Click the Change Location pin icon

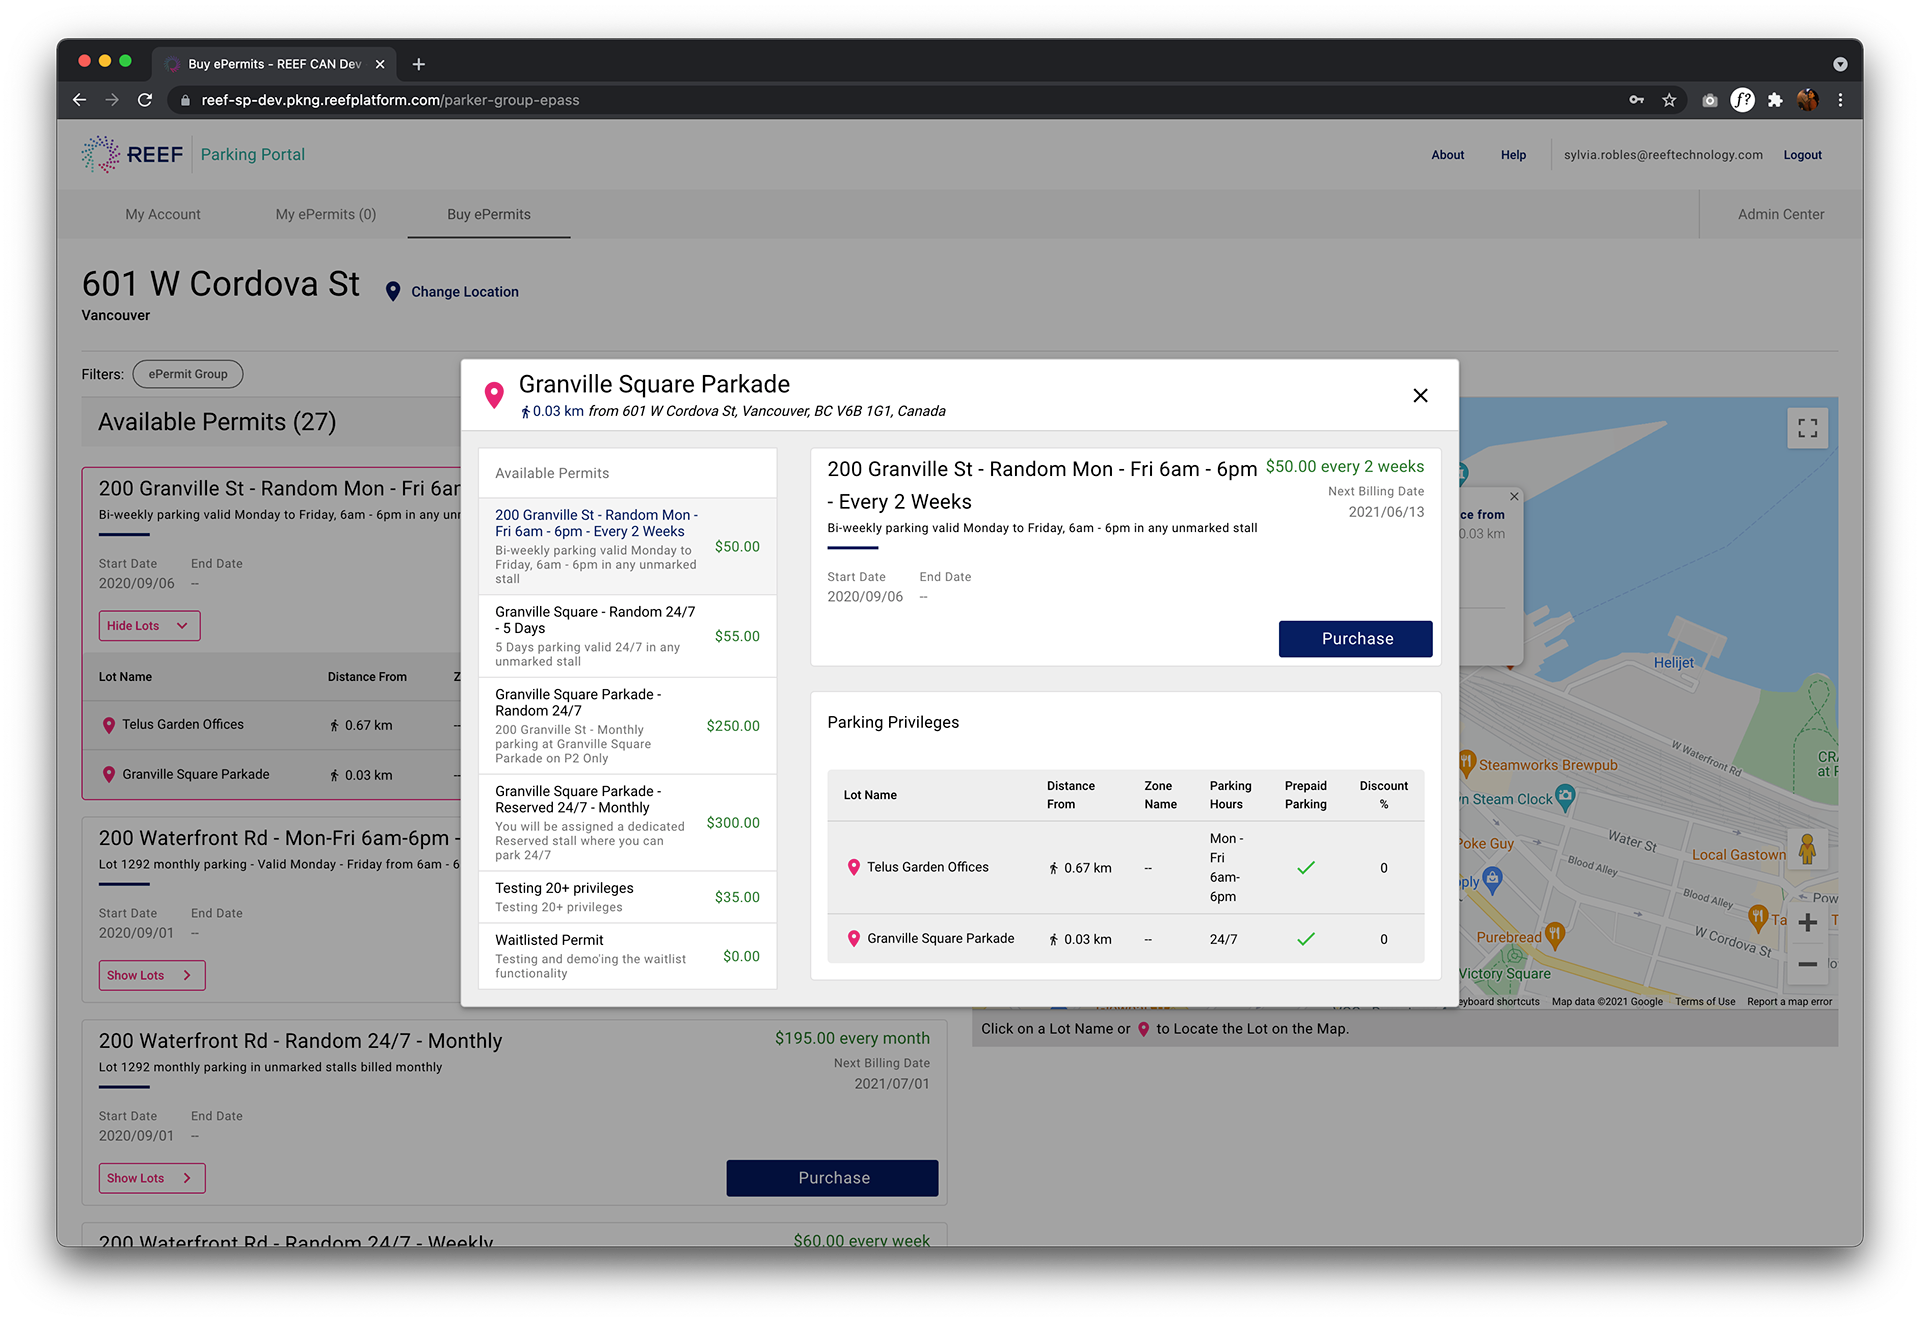pos(393,291)
